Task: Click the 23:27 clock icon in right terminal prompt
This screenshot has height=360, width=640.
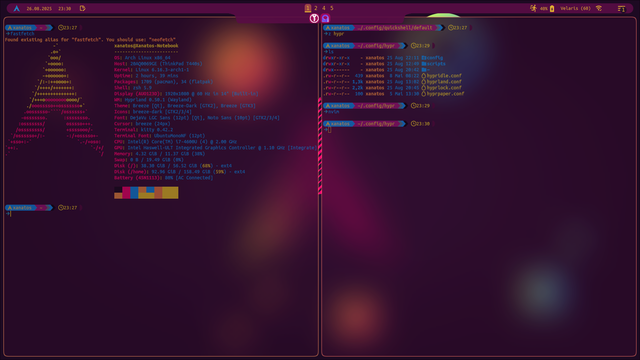Action: click(x=451, y=28)
